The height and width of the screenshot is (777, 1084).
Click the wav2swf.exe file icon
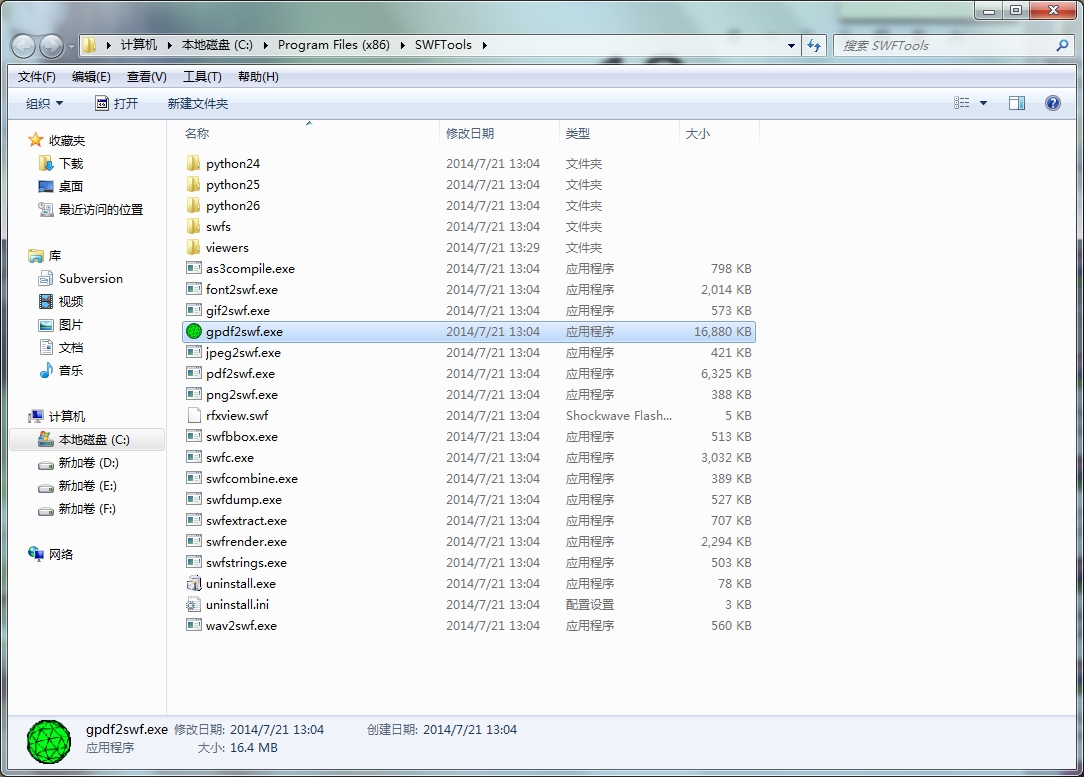194,626
